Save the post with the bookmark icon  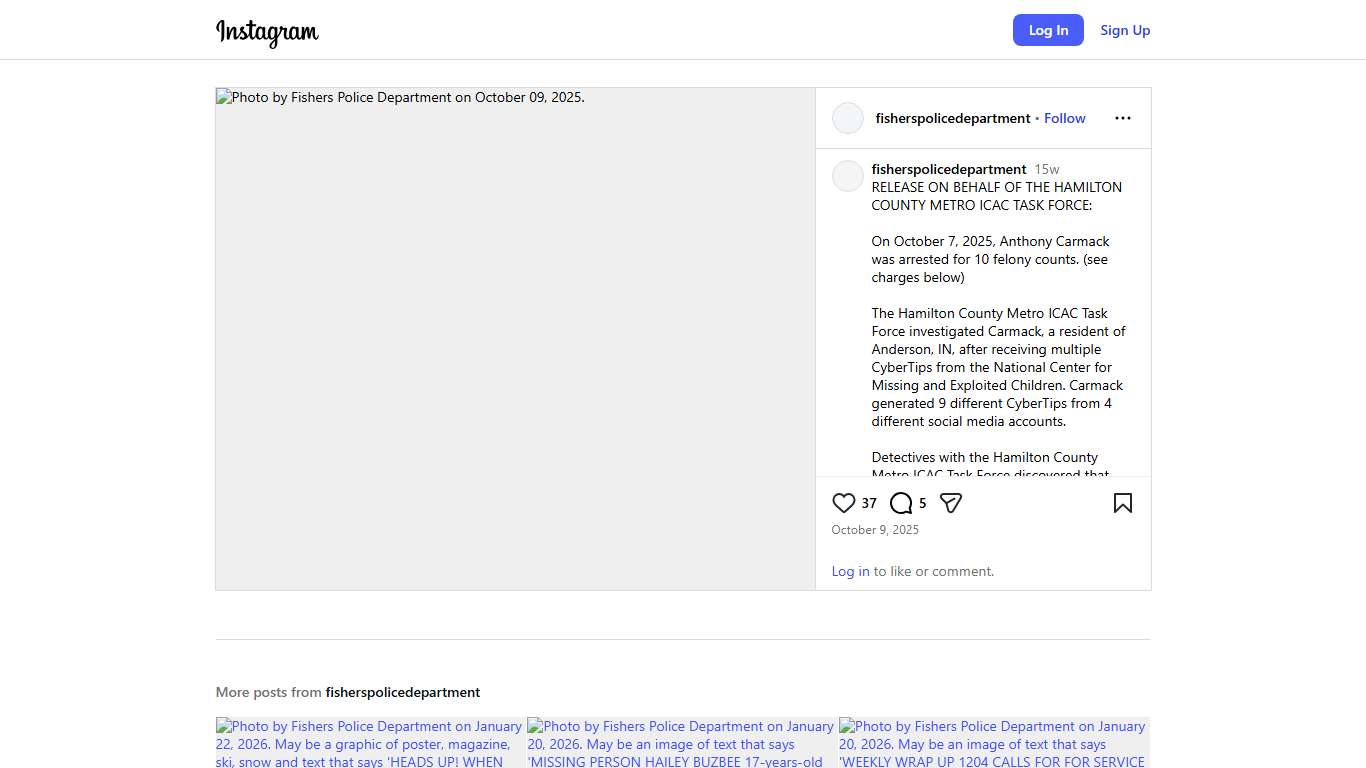click(x=1123, y=503)
